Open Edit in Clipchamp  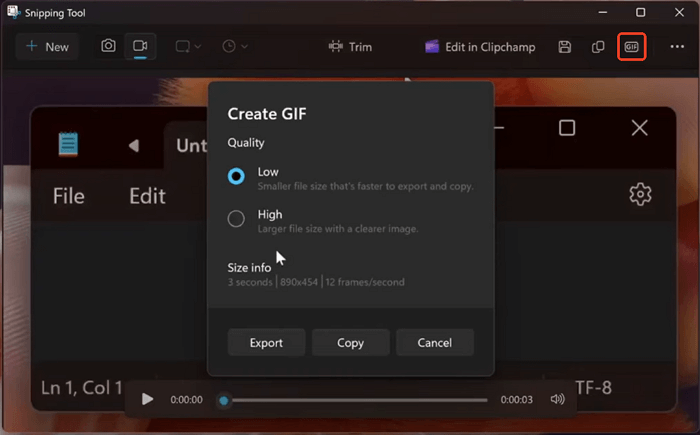(x=480, y=47)
